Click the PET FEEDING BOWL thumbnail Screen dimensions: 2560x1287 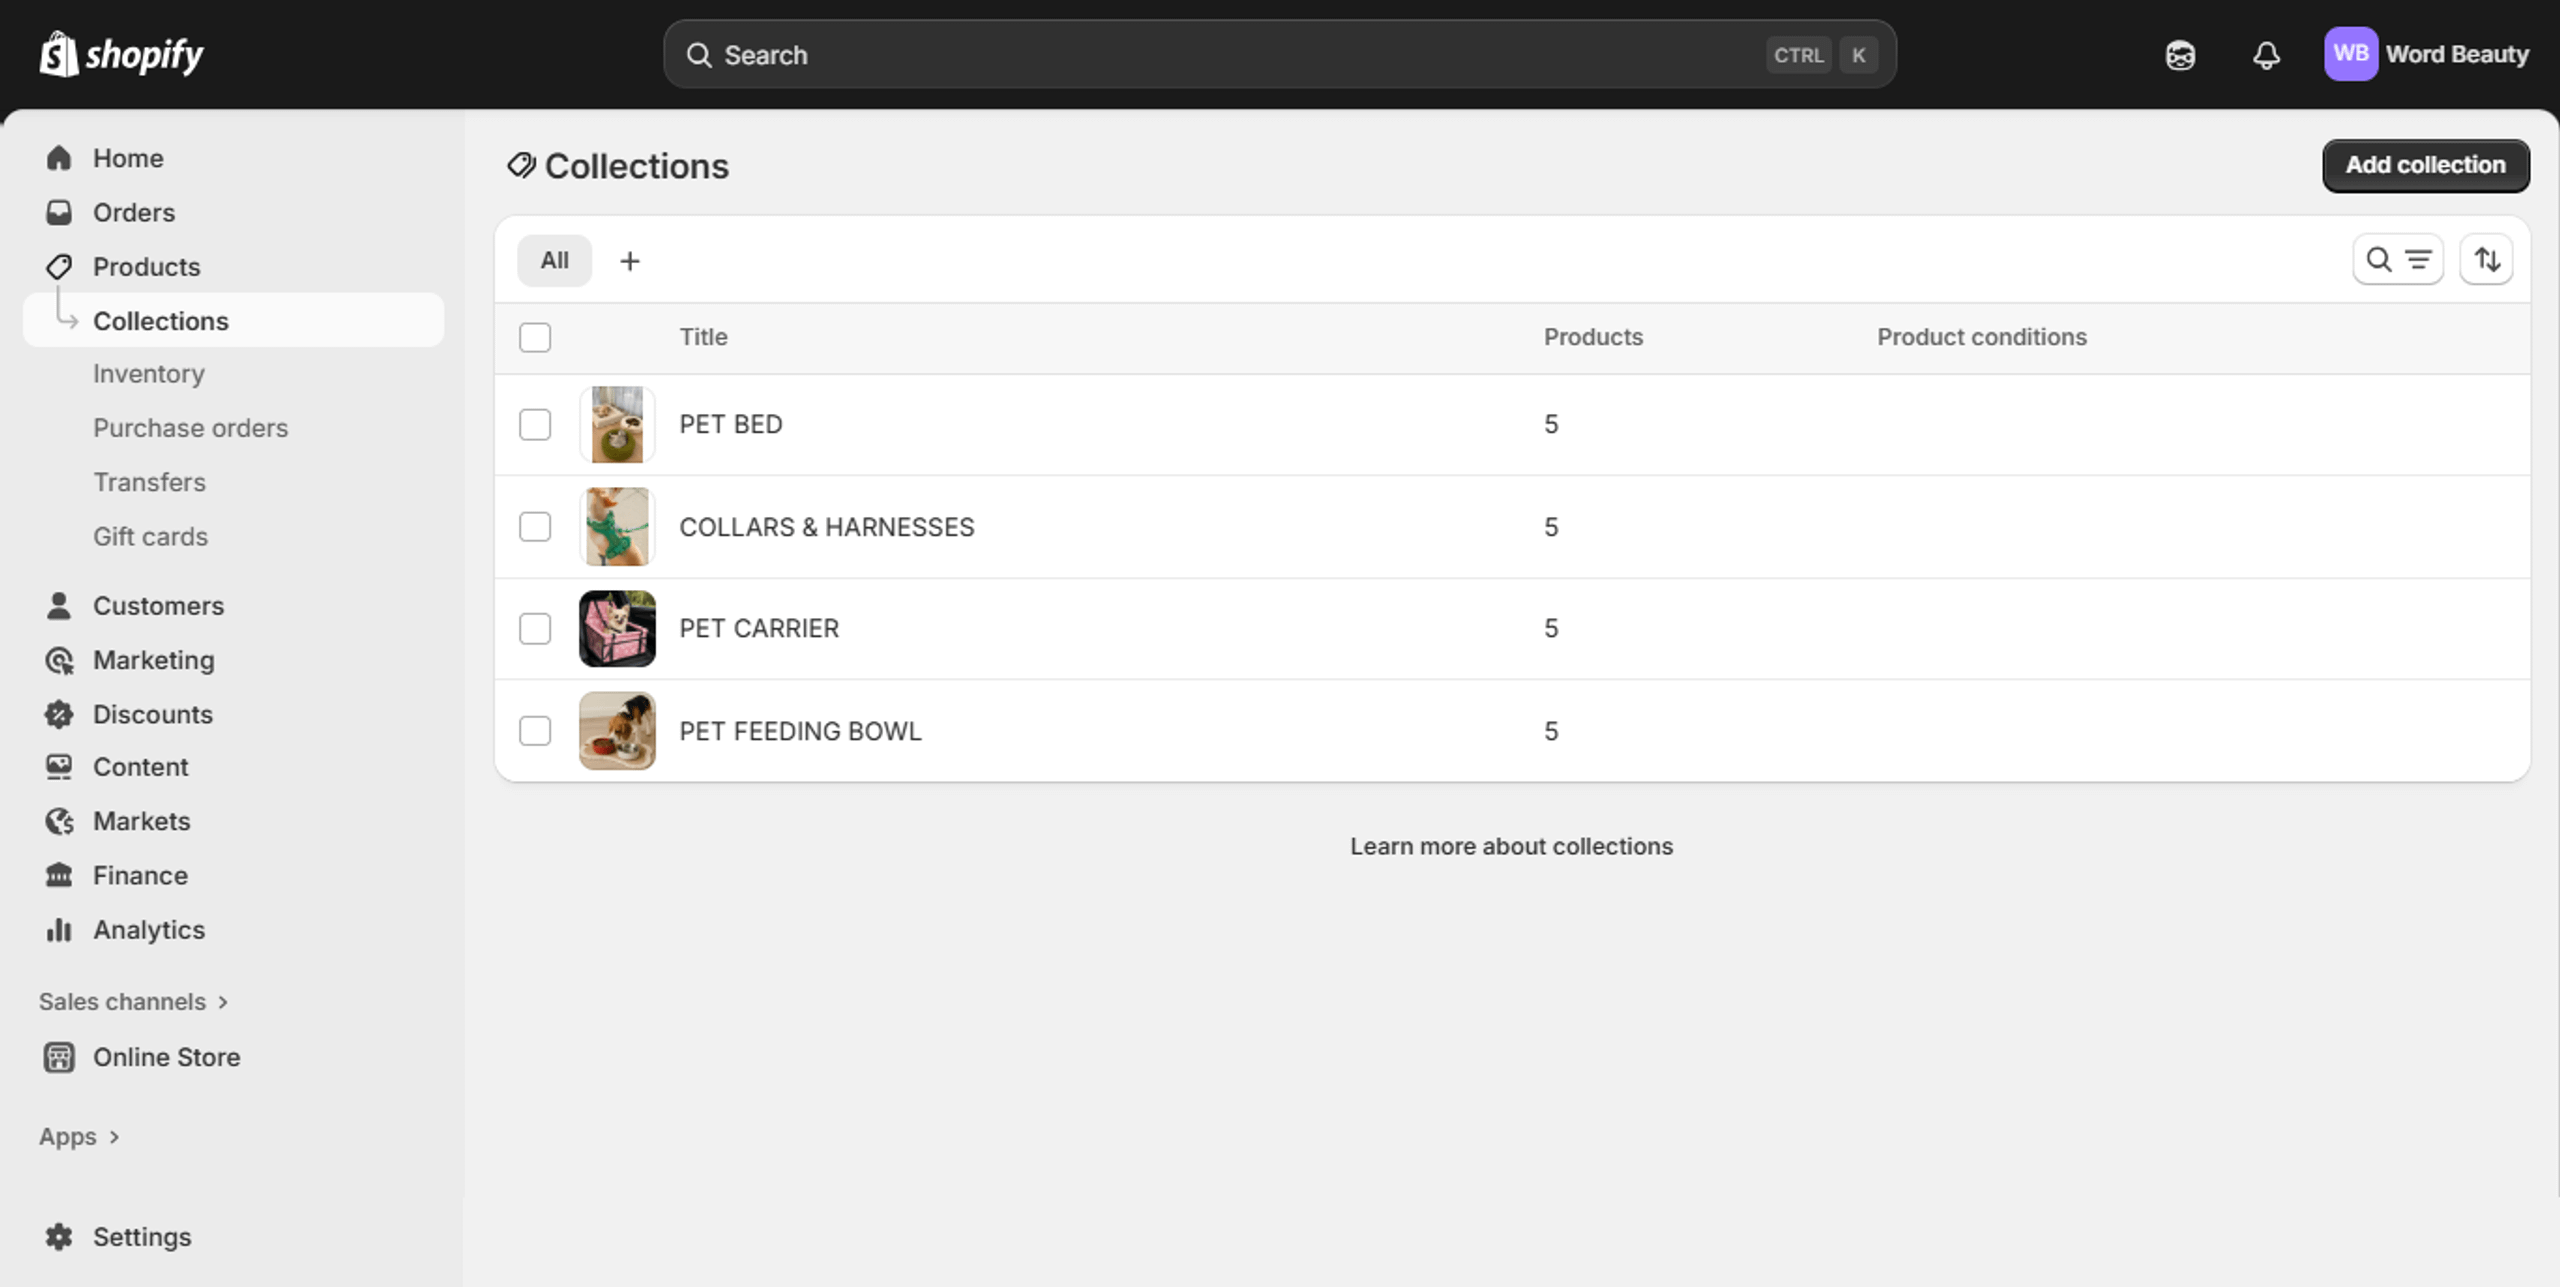[x=617, y=731]
